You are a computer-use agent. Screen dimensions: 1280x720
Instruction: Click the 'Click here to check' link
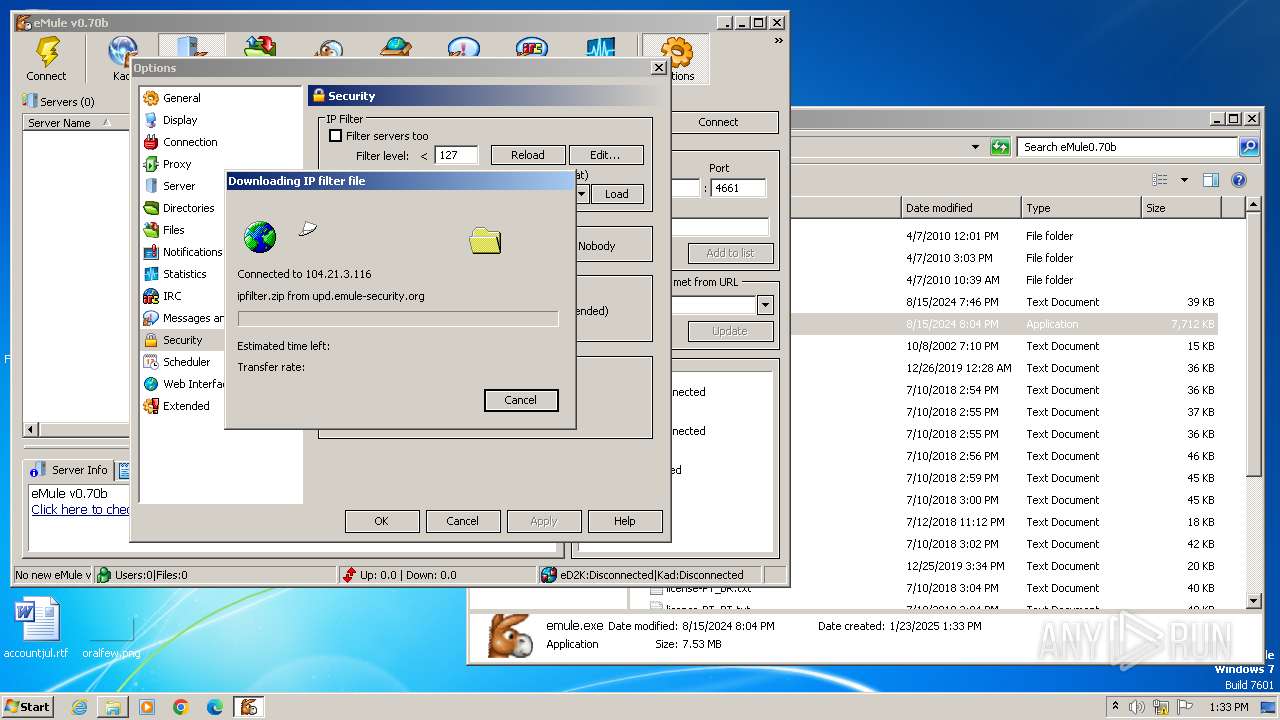click(80, 510)
